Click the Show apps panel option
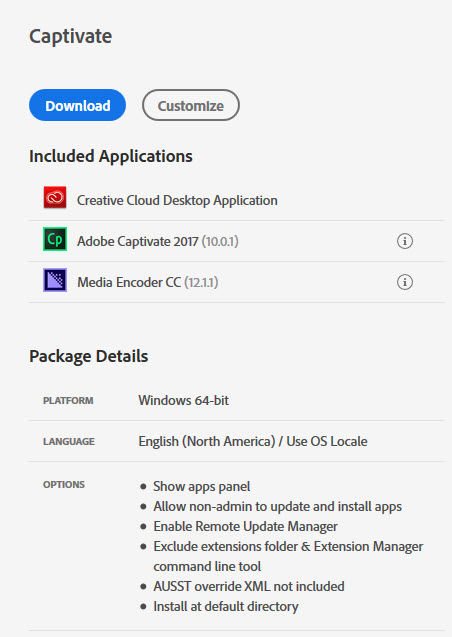This screenshot has width=452, height=637. pyautogui.click(x=201, y=487)
